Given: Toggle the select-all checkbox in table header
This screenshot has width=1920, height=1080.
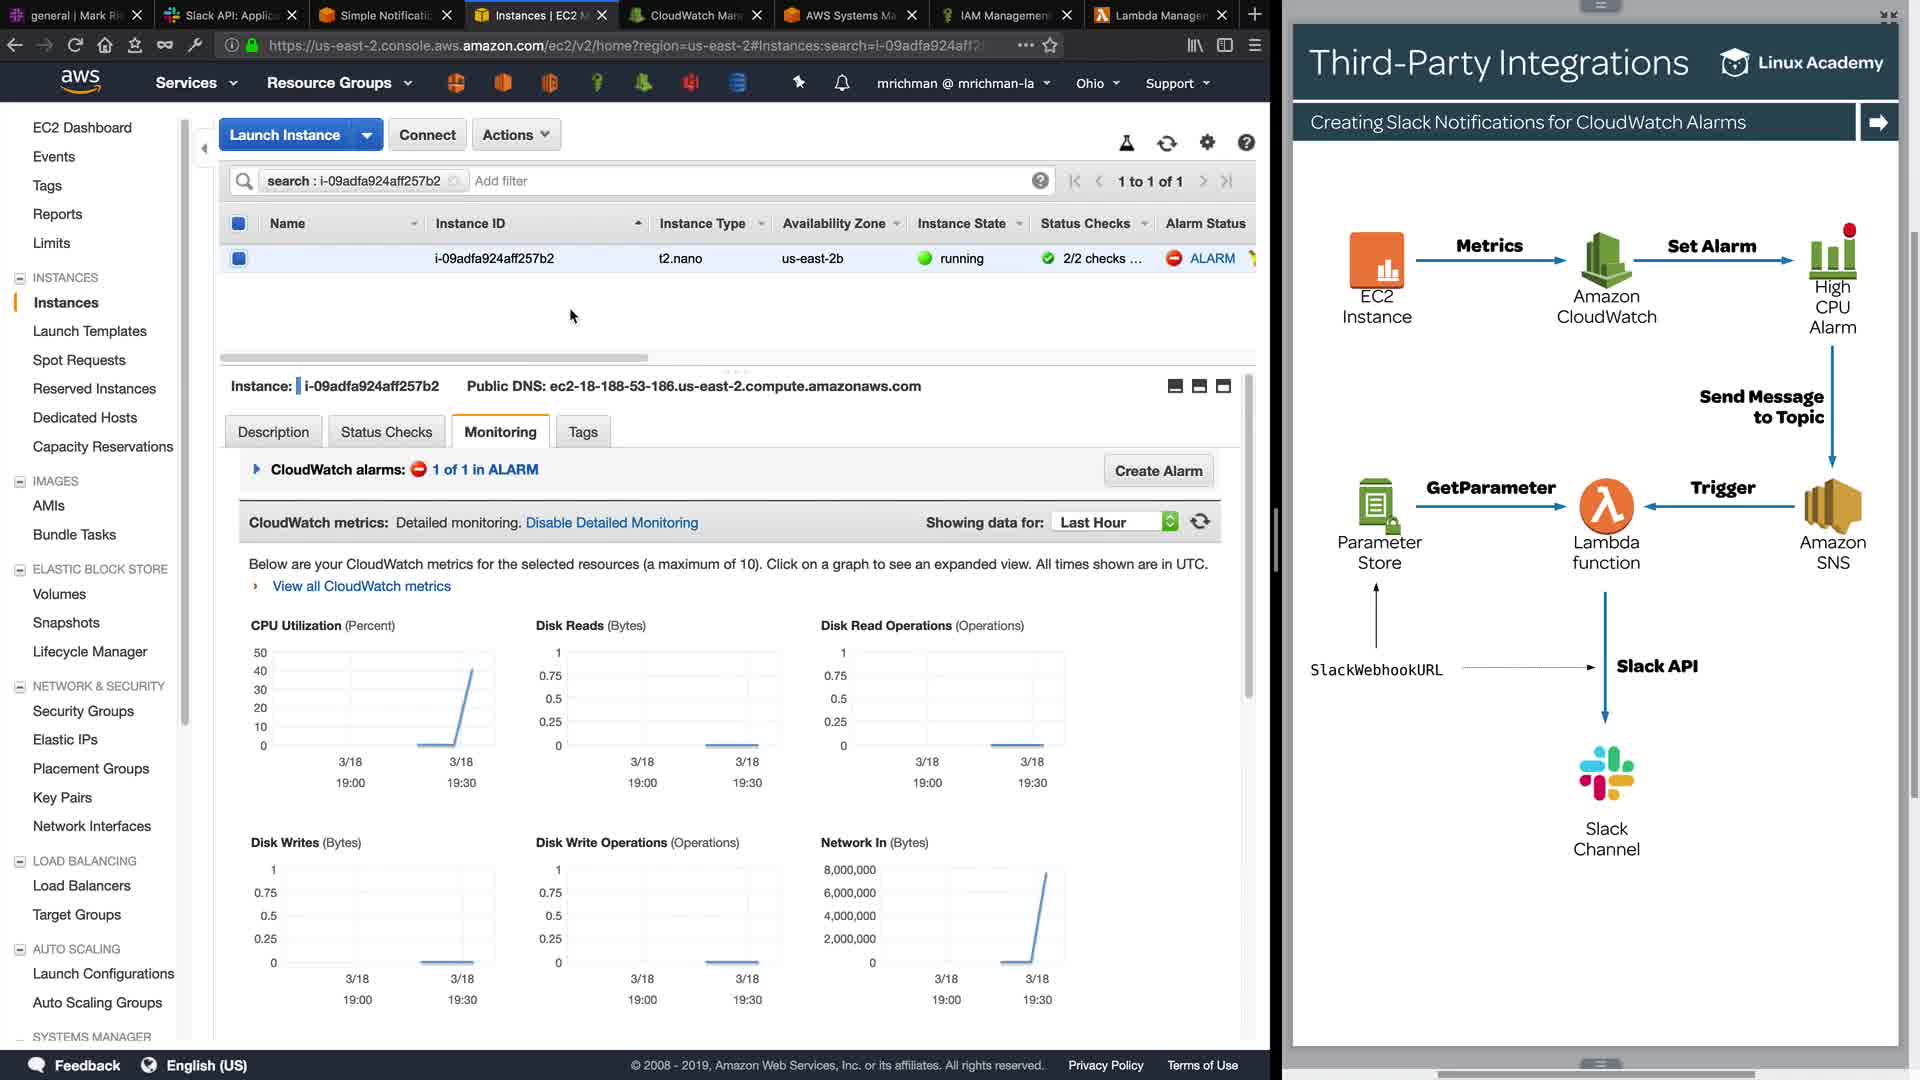Looking at the screenshot, I should (239, 224).
